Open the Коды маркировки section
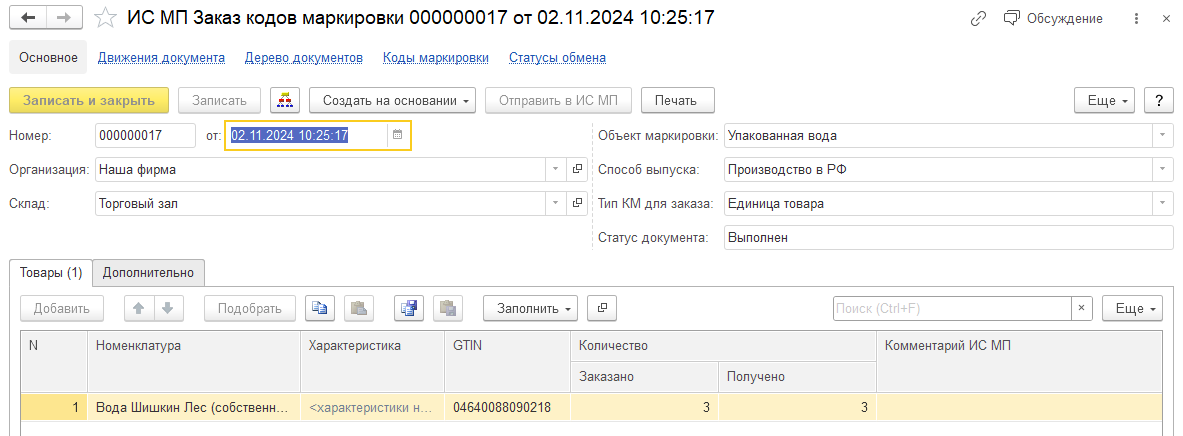Screen dimensions: 1183x436 [436, 58]
